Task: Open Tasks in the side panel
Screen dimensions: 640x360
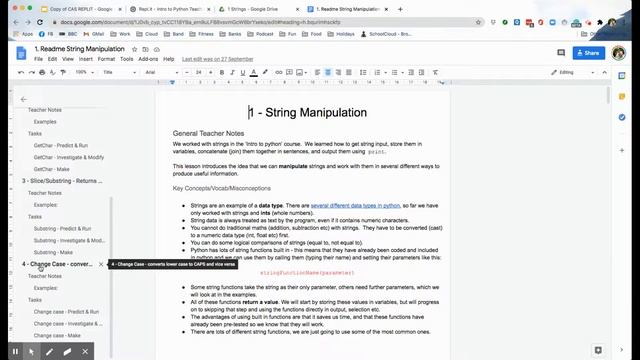Action: coord(622,117)
